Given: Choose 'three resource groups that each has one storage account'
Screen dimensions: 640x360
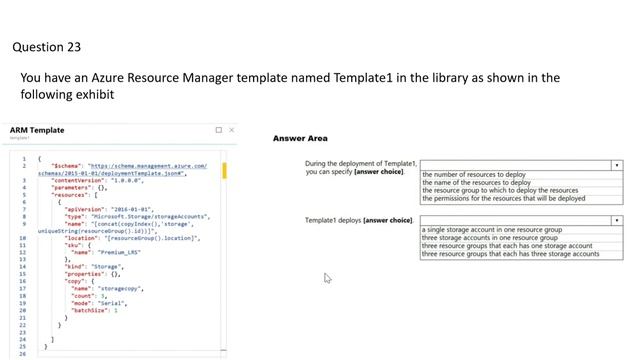Looking at the screenshot, I should 507,246.
